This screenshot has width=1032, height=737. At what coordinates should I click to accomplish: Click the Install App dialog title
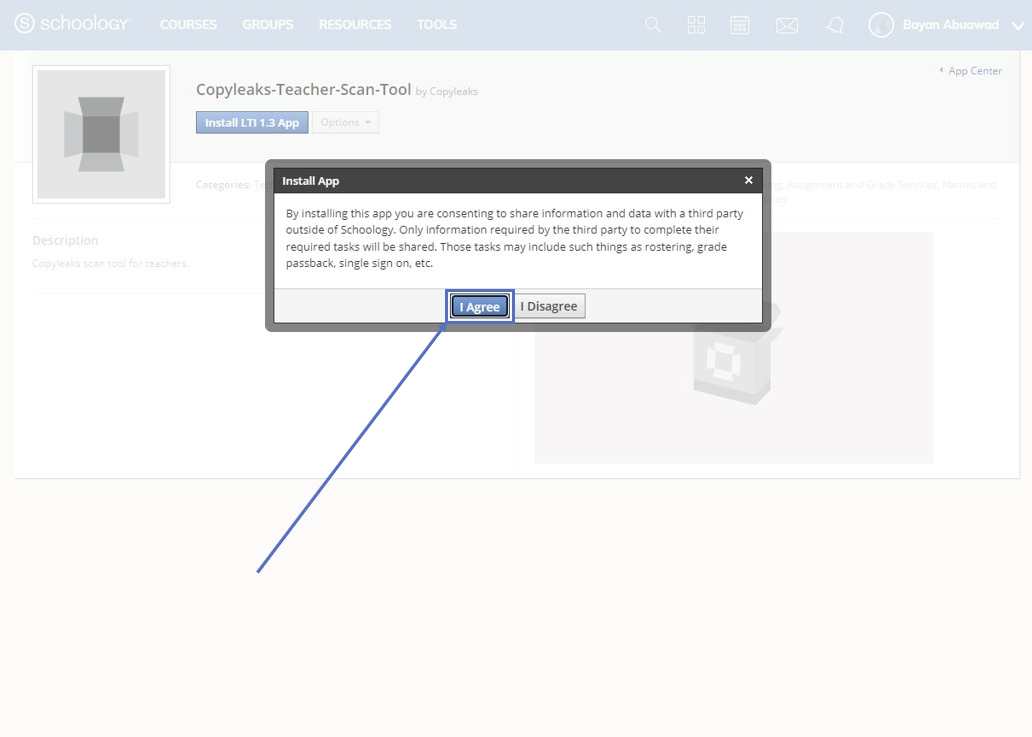coord(311,181)
